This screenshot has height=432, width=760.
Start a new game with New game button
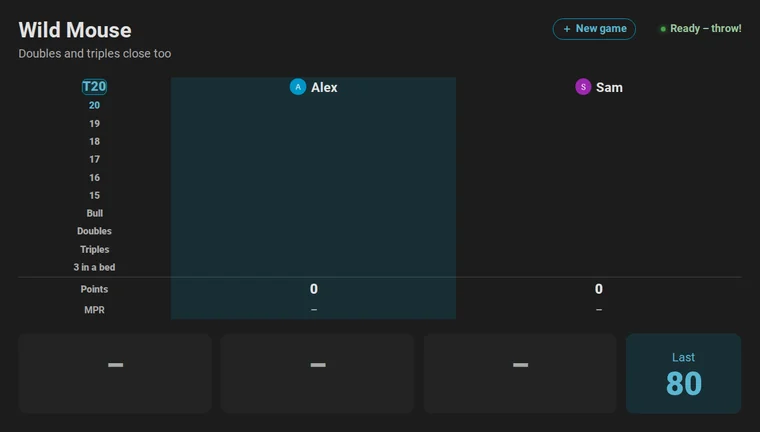(594, 29)
